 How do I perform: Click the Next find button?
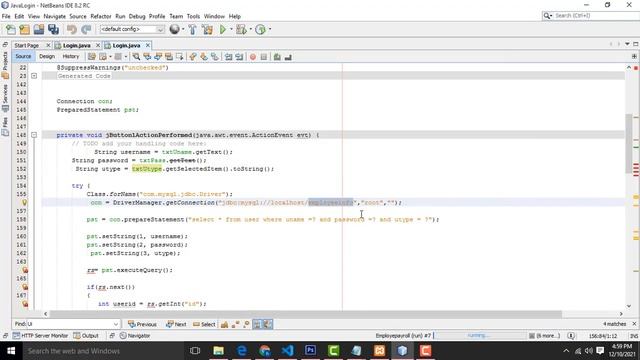click(x=176, y=324)
